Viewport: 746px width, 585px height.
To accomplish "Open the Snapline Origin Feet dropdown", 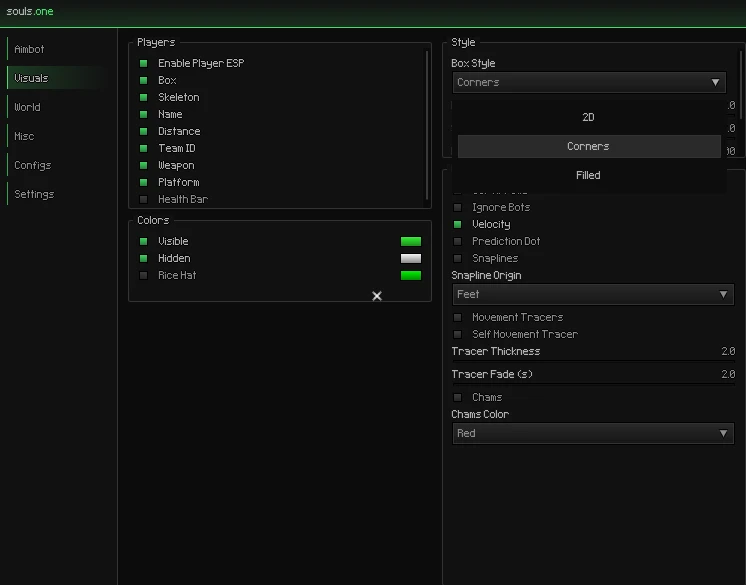I will pyautogui.click(x=593, y=294).
